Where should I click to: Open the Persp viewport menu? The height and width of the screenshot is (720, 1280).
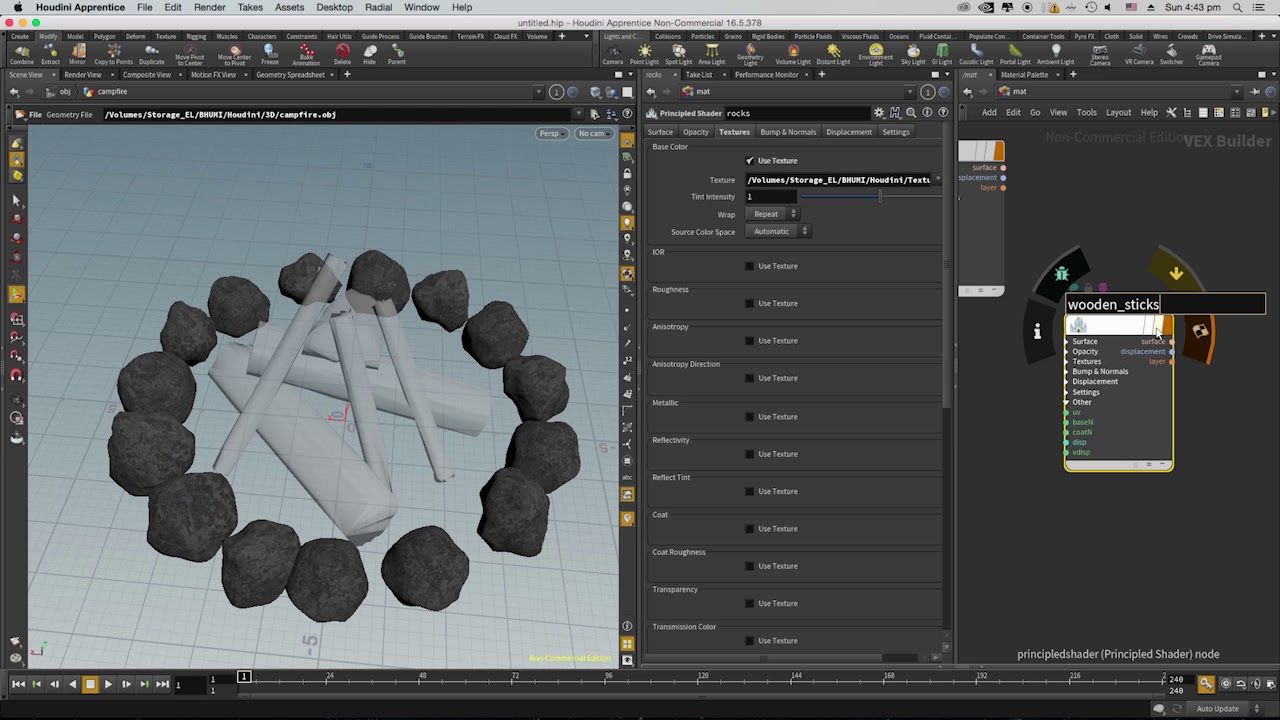[551, 133]
